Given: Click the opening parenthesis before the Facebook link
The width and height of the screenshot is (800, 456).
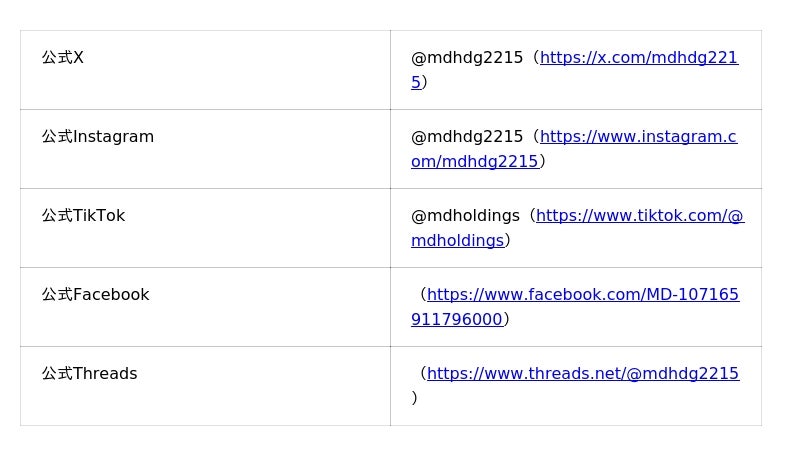Looking at the screenshot, I should (x=422, y=295).
